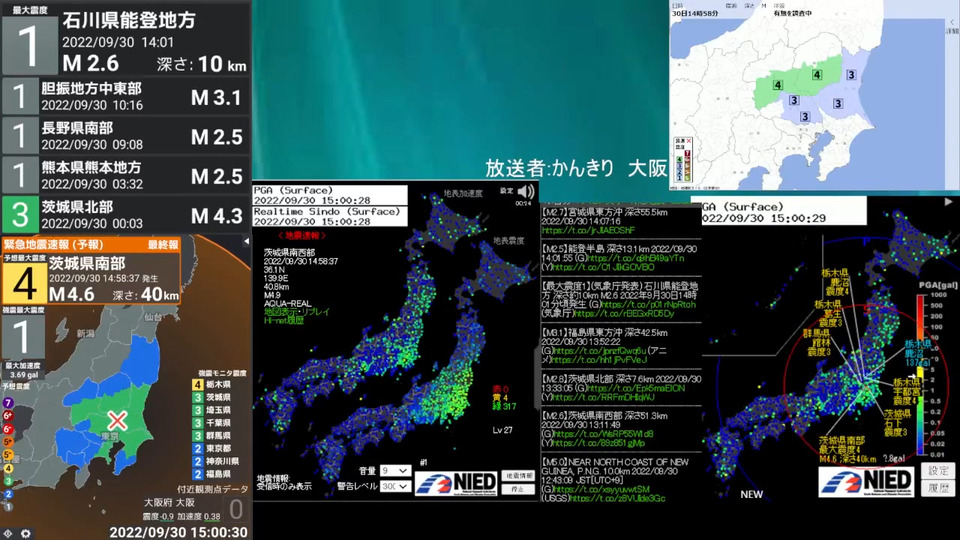
Task: Collapse the earthquake list panel triangle arrow
Action: tap(246, 241)
